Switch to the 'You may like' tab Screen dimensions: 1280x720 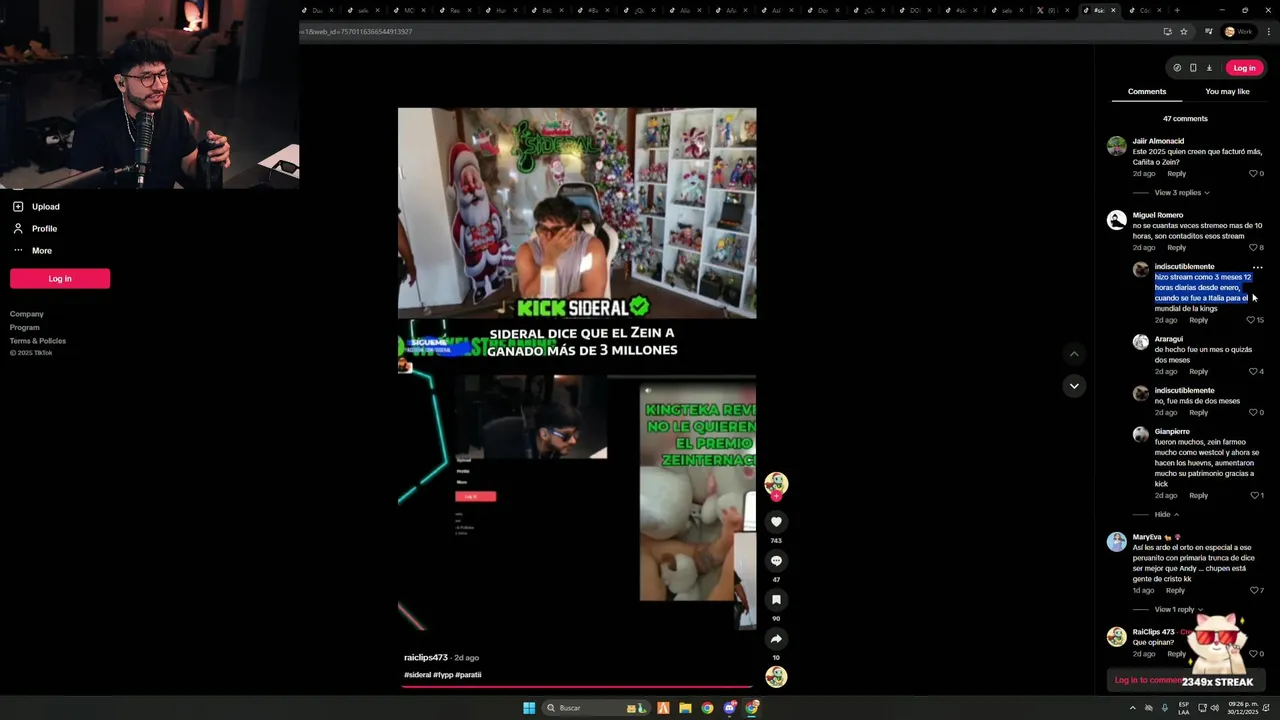[x=1227, y=91]
